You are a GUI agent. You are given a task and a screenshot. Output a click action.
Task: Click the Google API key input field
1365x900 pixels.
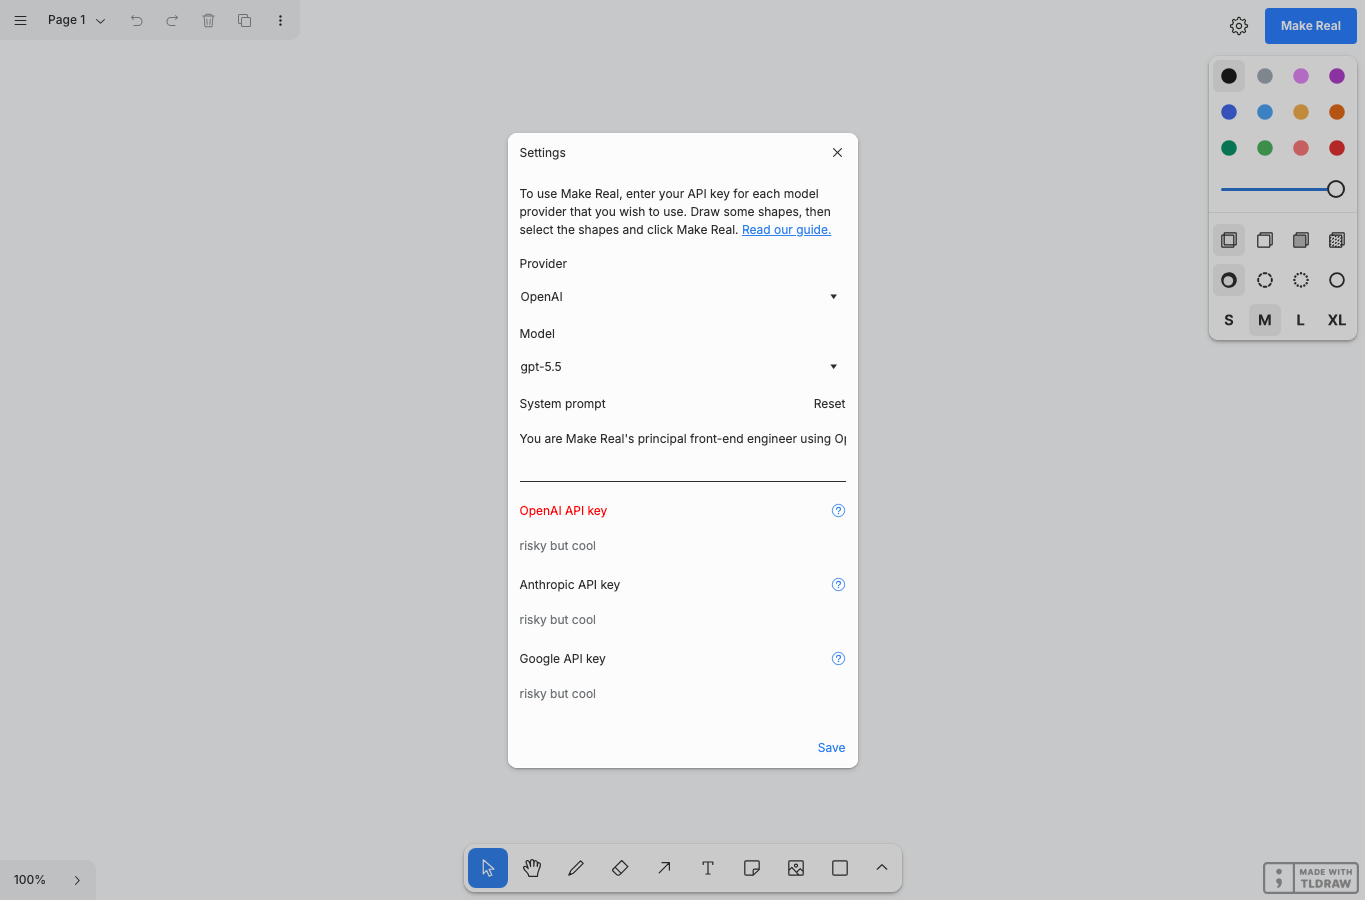682,694
